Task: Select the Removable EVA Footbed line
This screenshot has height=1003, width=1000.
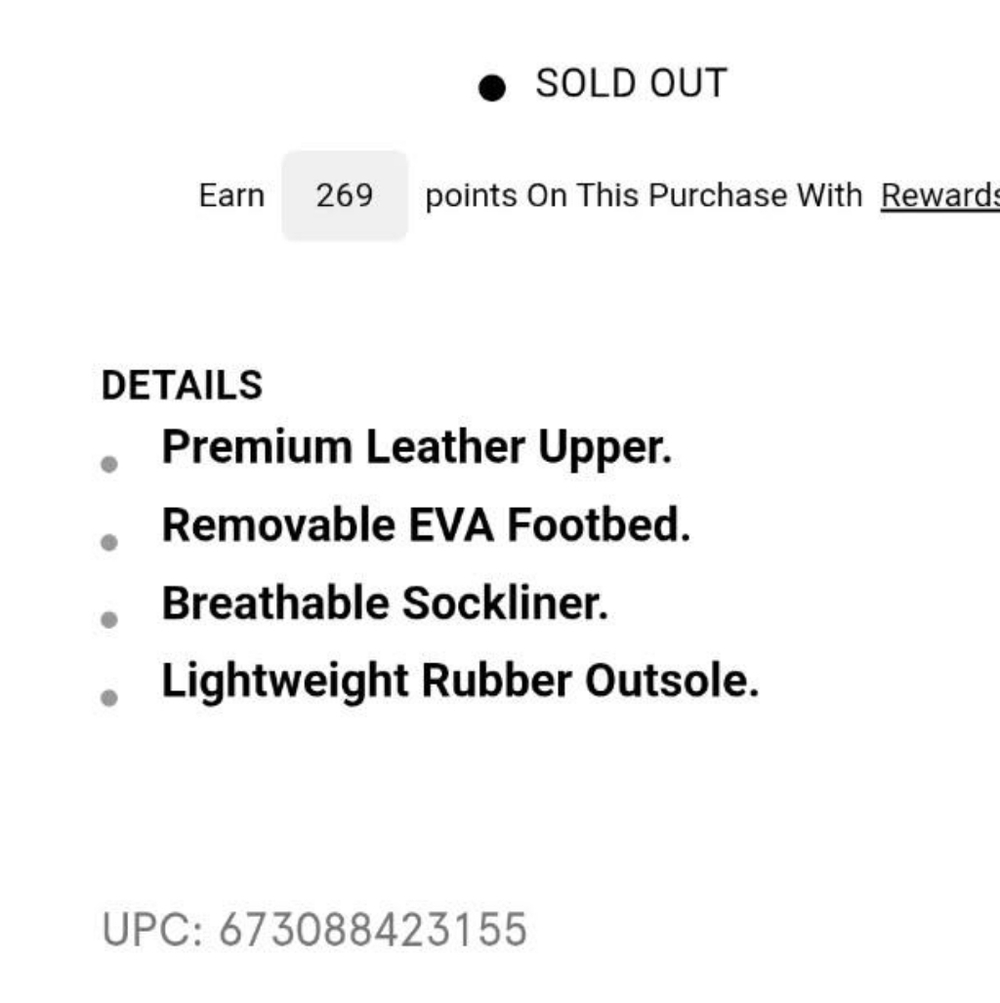Action: coord(426,525)
